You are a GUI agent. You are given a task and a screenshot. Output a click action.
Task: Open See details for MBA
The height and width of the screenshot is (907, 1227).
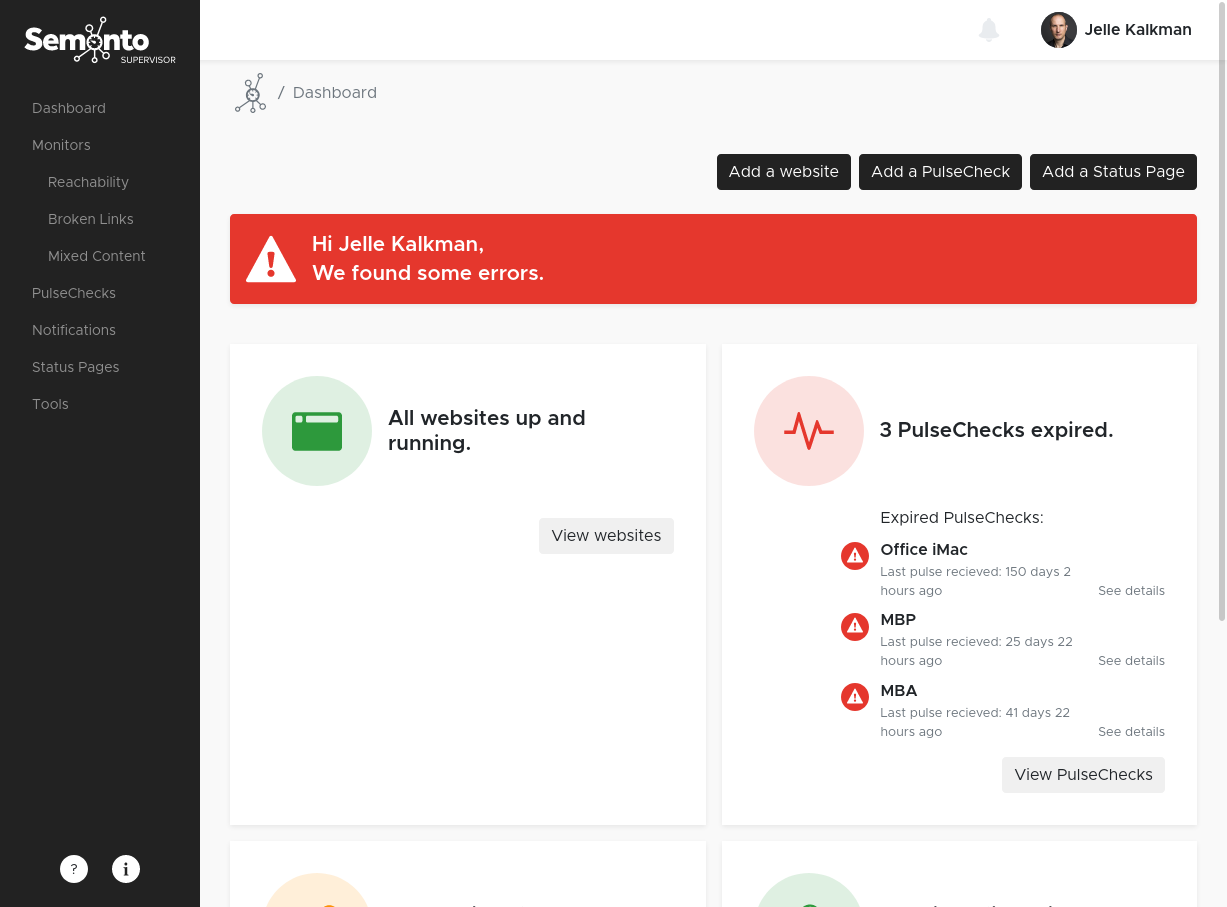click(1131, 732)
